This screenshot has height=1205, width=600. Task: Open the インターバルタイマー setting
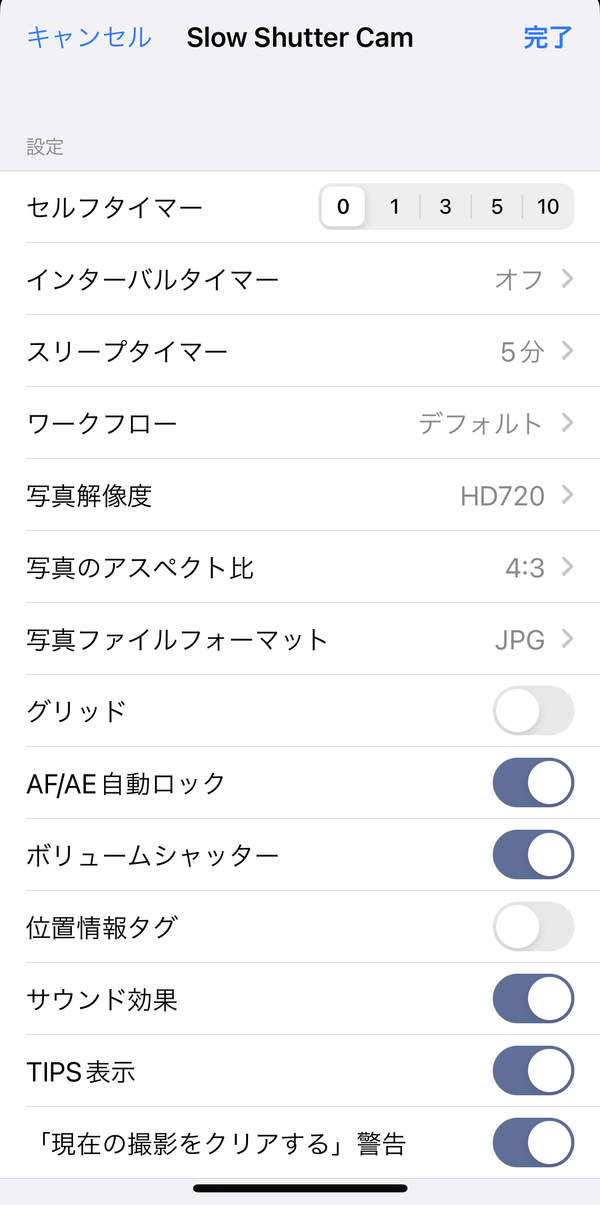click(x=300, y=279)
